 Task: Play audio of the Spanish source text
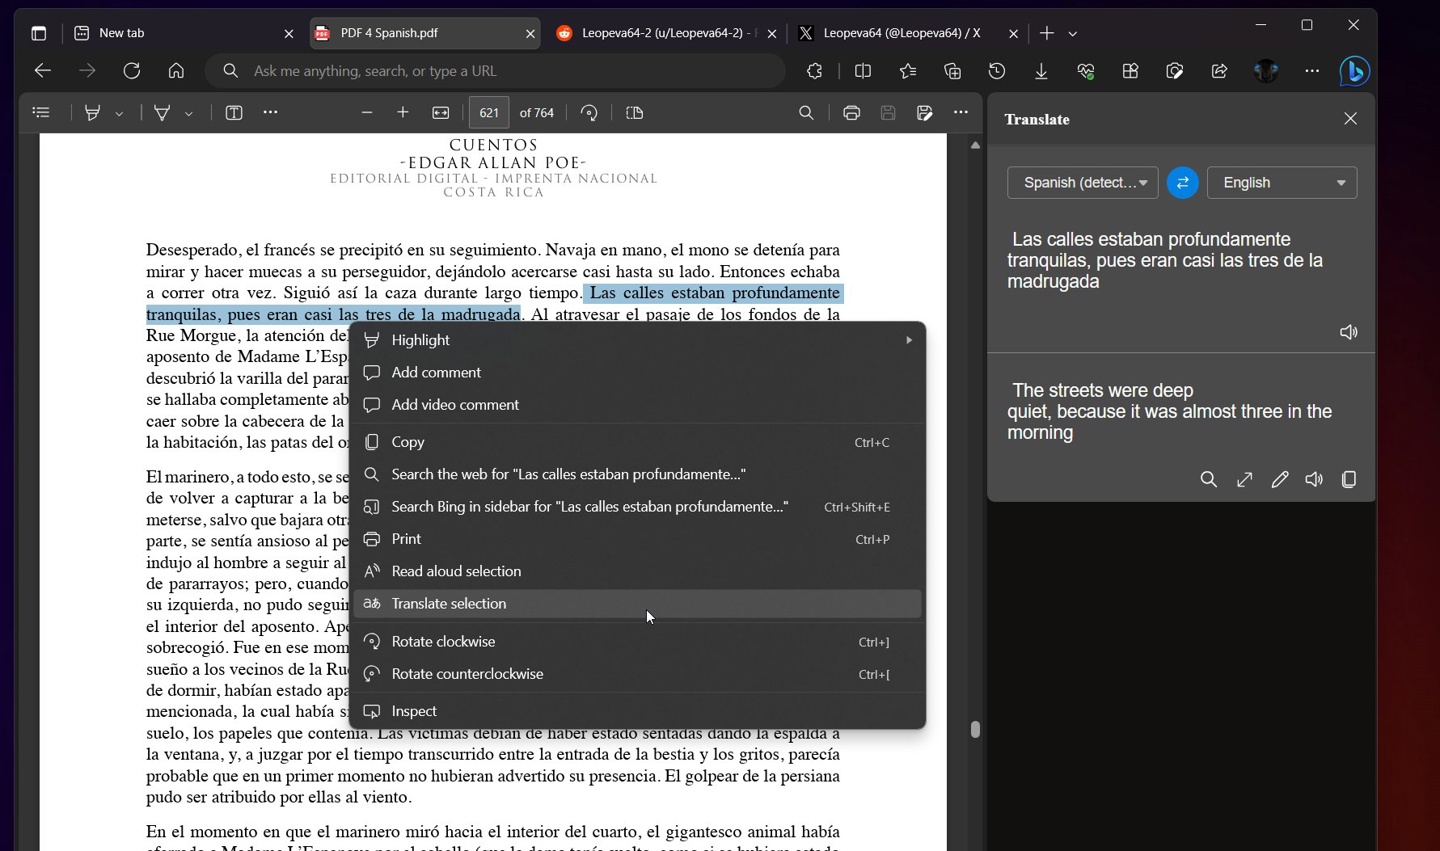(x=1349, y=332)
